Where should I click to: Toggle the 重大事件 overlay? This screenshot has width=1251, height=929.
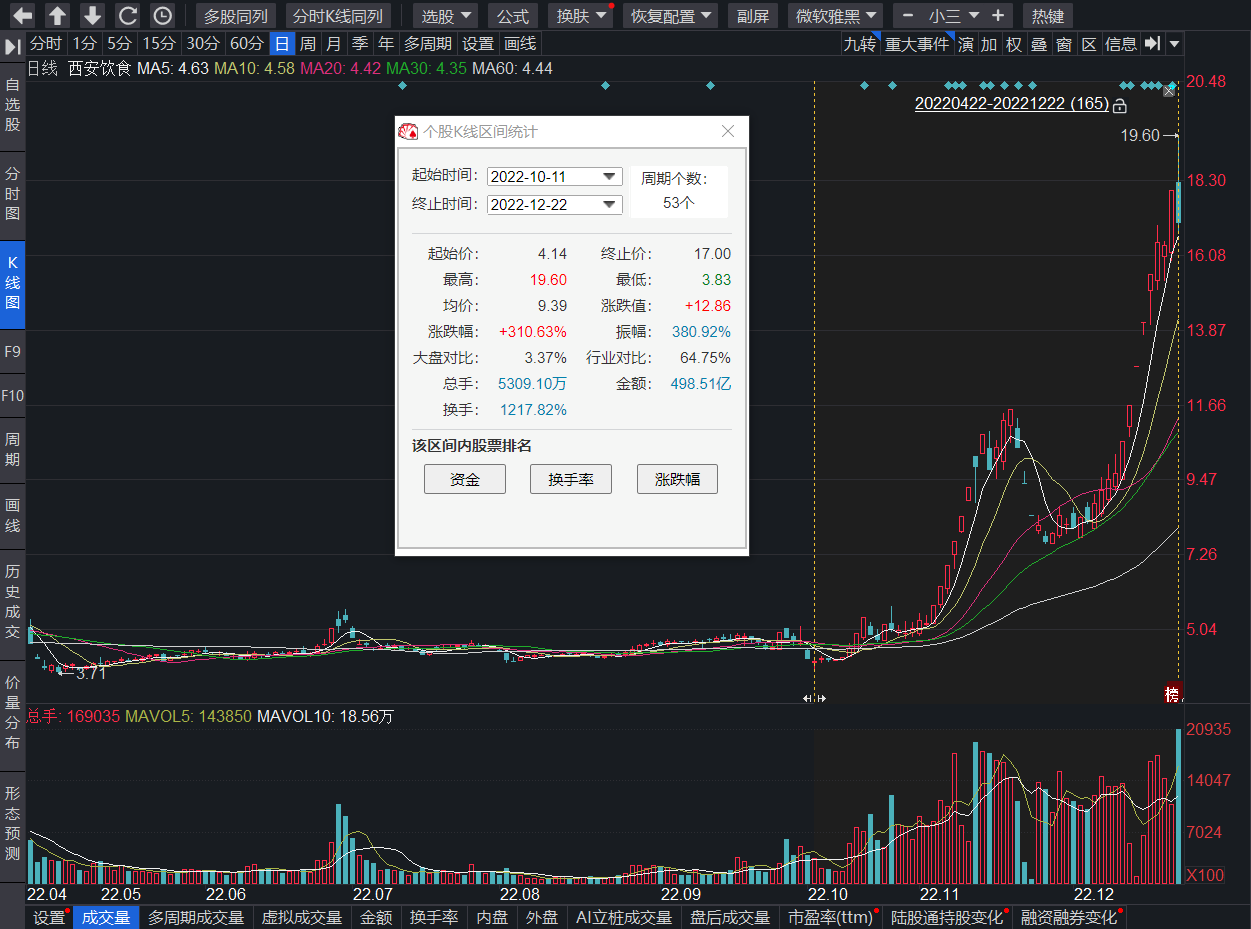(916, 44)
